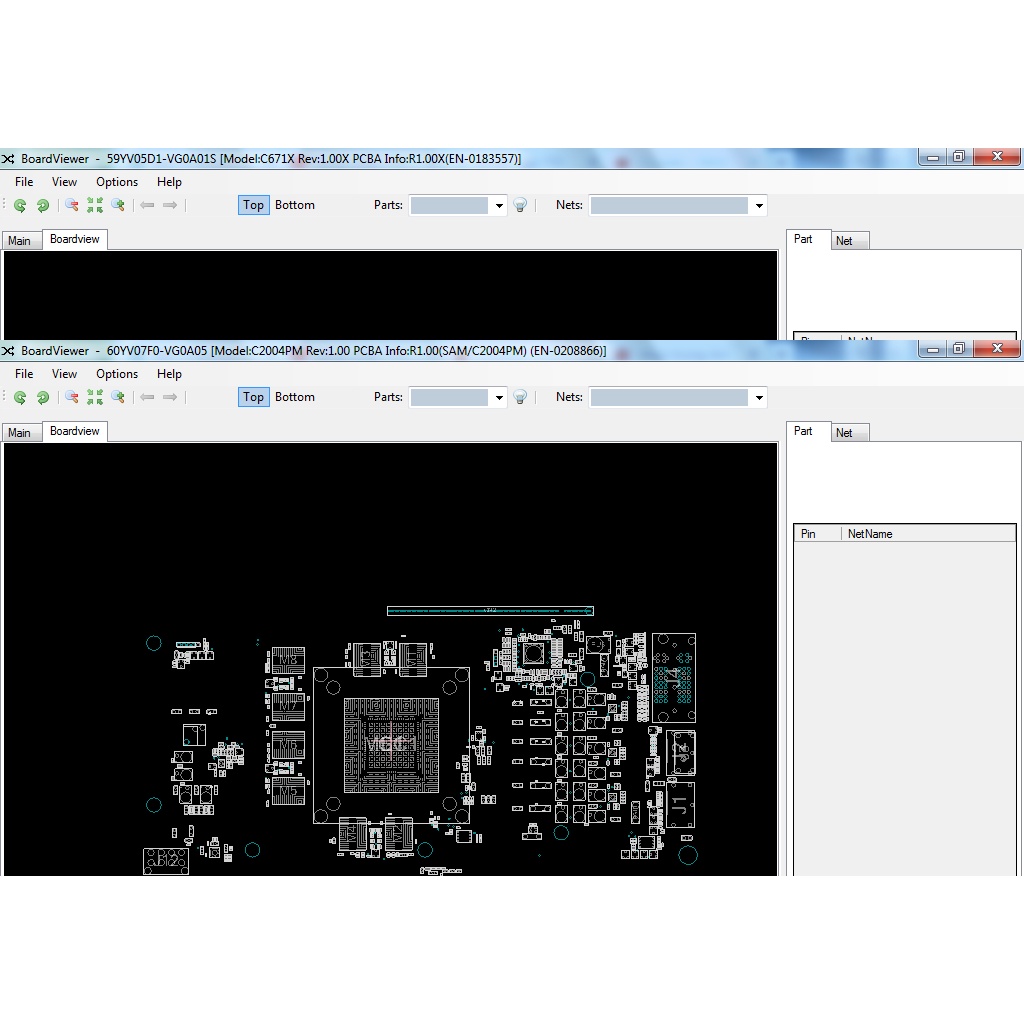Click NetName column header in 60YV07F0 panel
The image size is (1024, 1024).
928,534
